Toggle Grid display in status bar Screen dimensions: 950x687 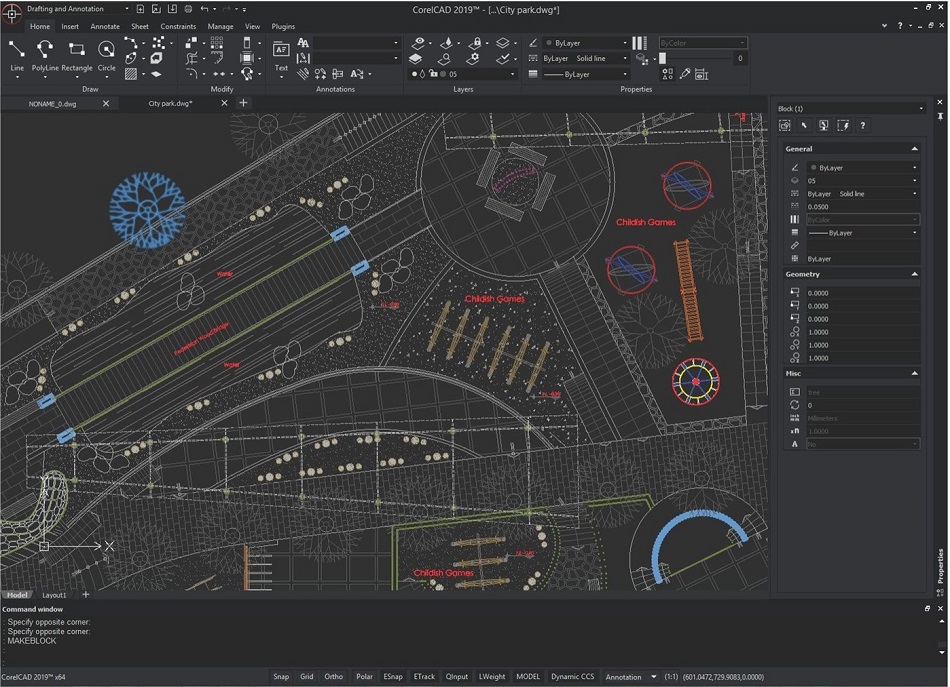click(x=307, y=677)
